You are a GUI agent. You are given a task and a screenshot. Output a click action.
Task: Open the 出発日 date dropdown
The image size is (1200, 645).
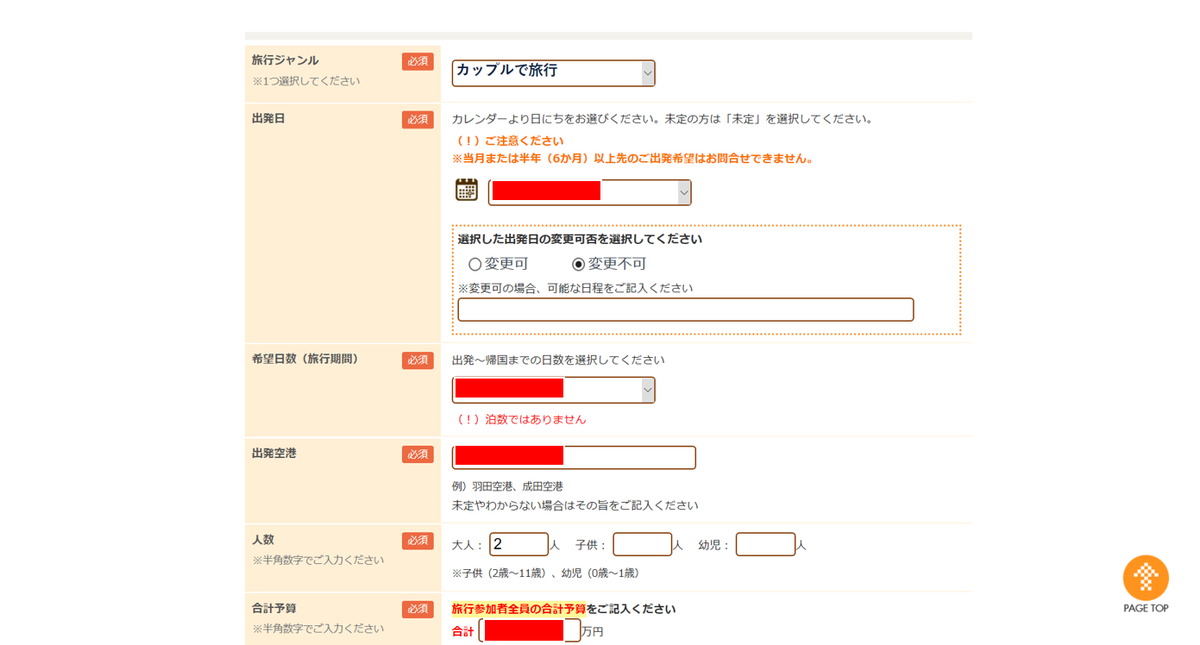tap(590, 192)
